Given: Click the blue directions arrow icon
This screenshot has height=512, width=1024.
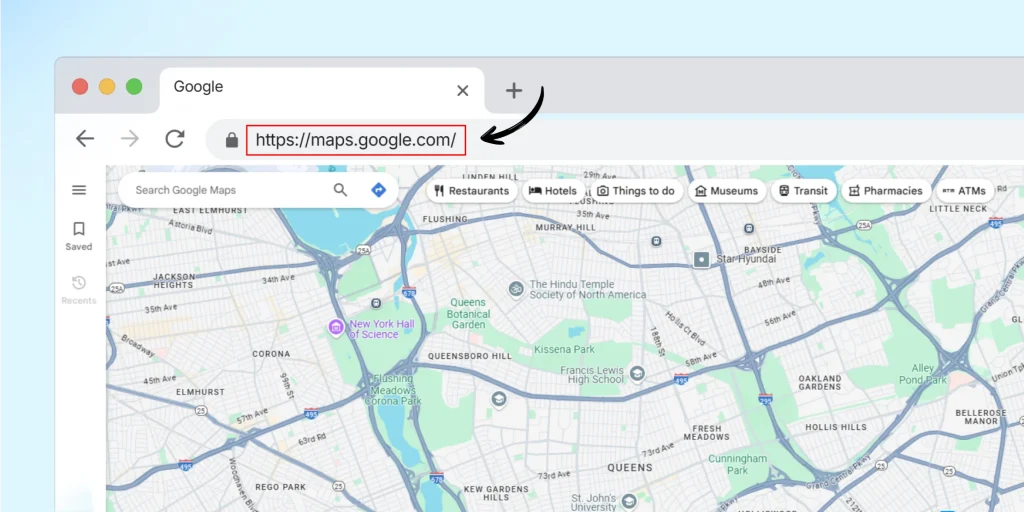Looking at the screenshot, I should coord(378,190).
